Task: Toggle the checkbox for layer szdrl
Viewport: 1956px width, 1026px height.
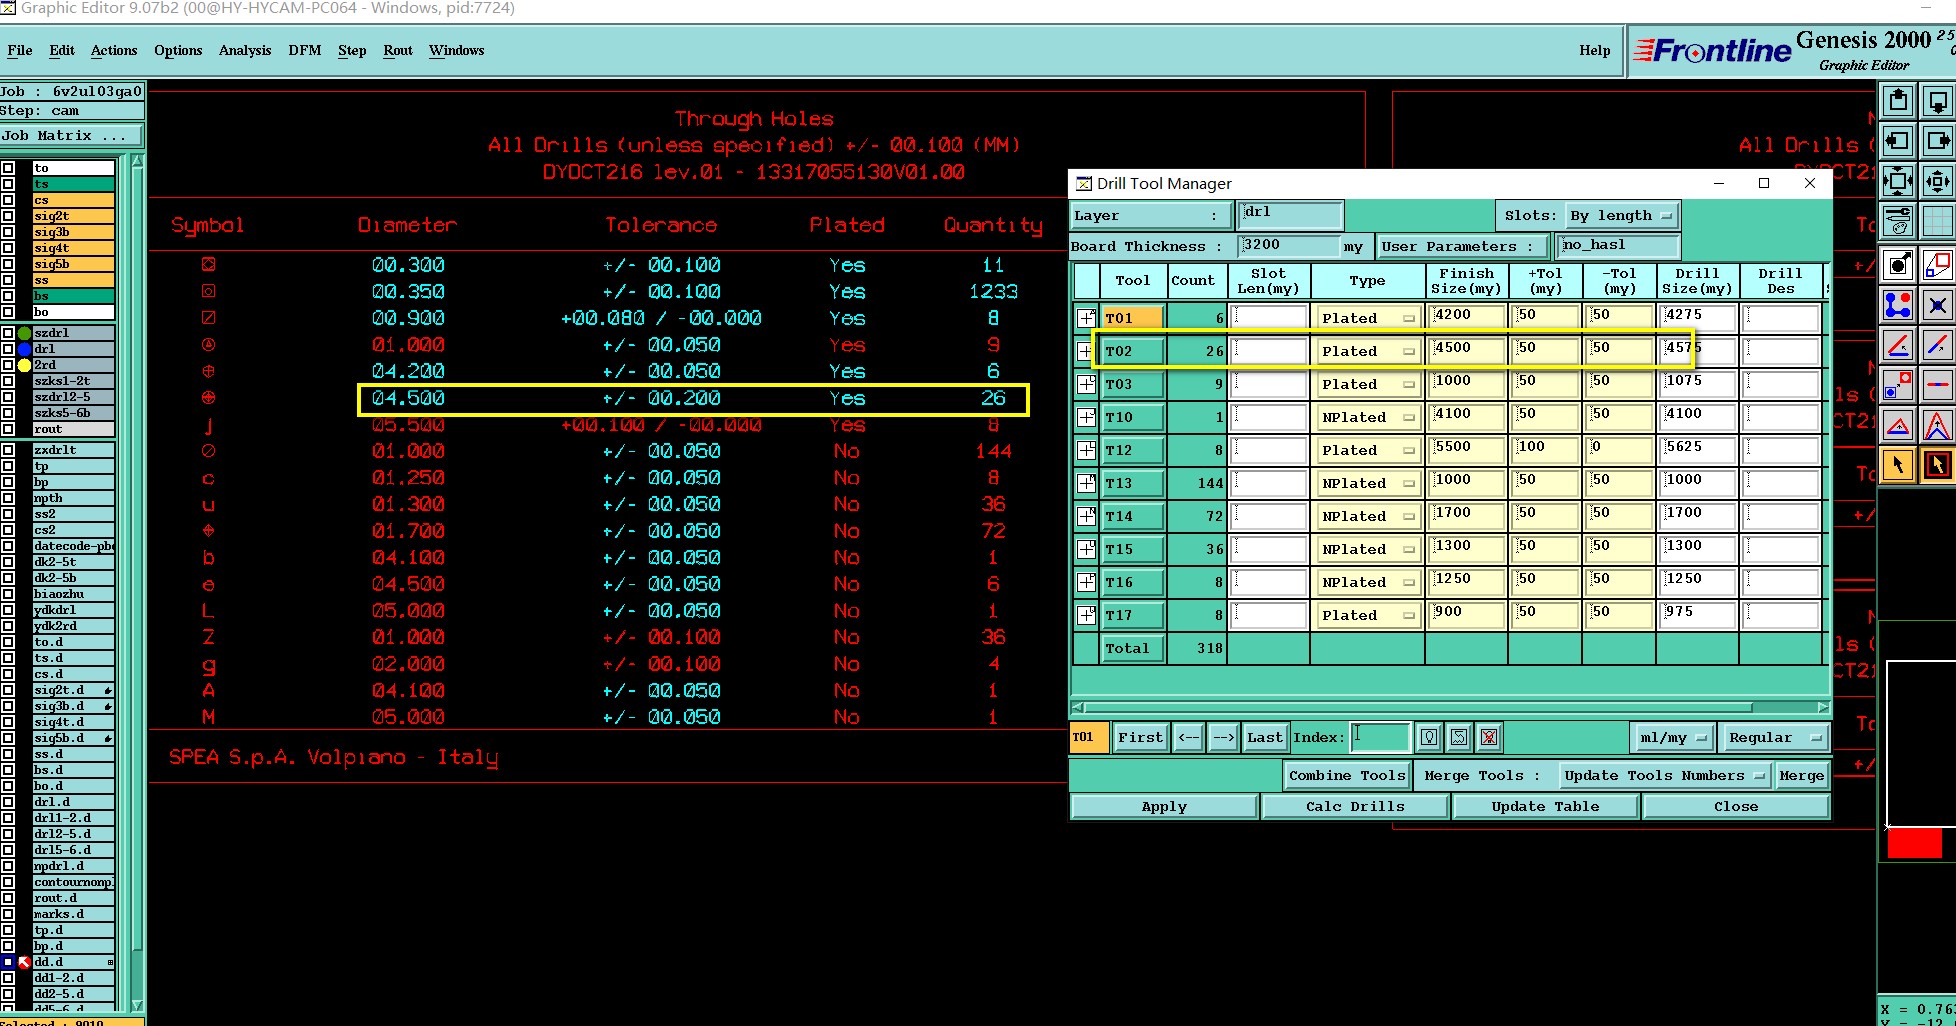Action: pos(8,333)
